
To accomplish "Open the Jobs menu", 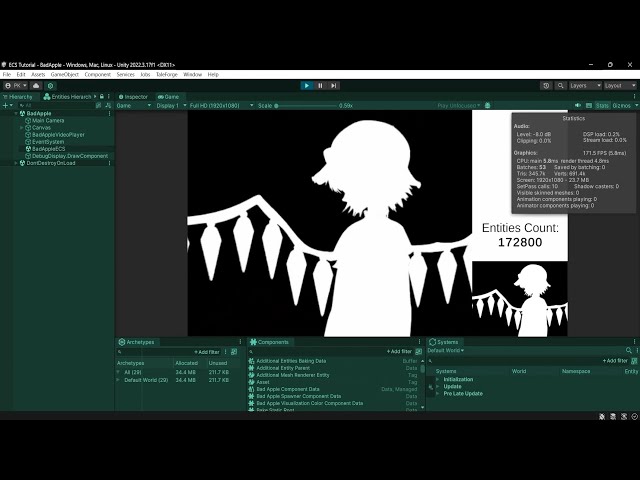I will click(x=145, y=75).
